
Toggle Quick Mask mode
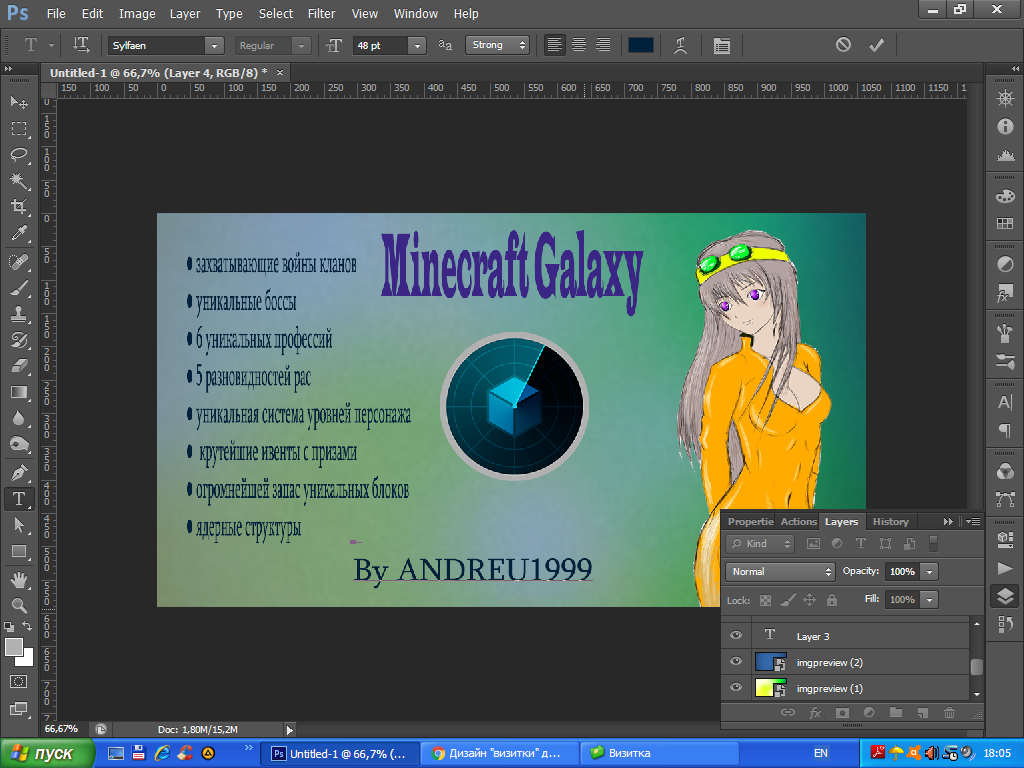19,682
